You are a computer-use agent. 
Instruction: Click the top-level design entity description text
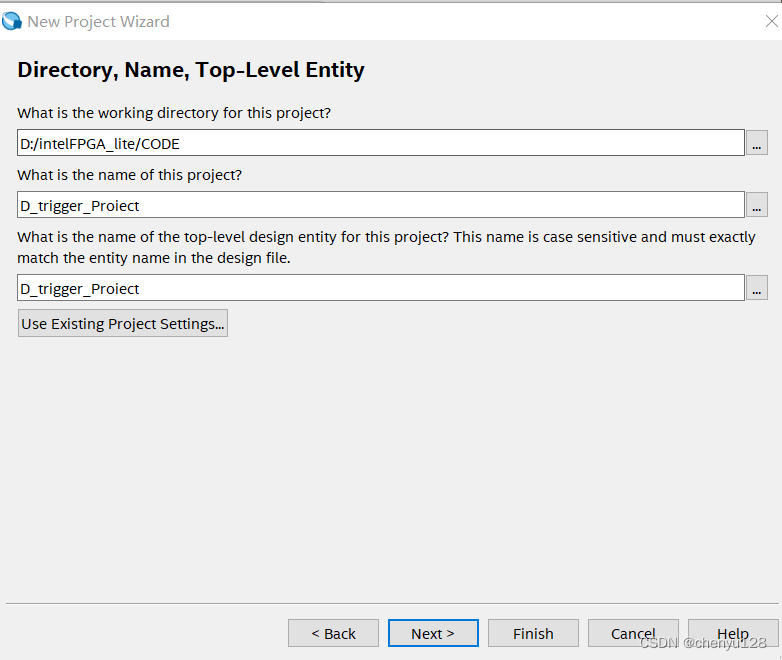[386, 247]
